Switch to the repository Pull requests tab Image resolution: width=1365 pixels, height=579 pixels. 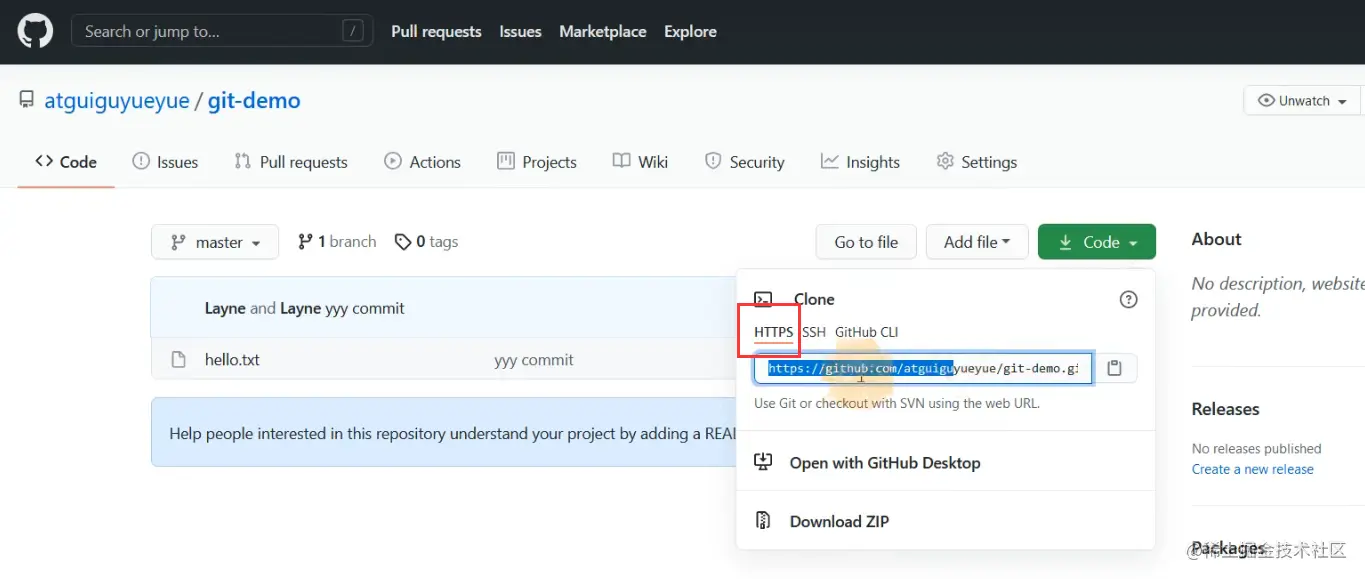click(x=291, y=162)
